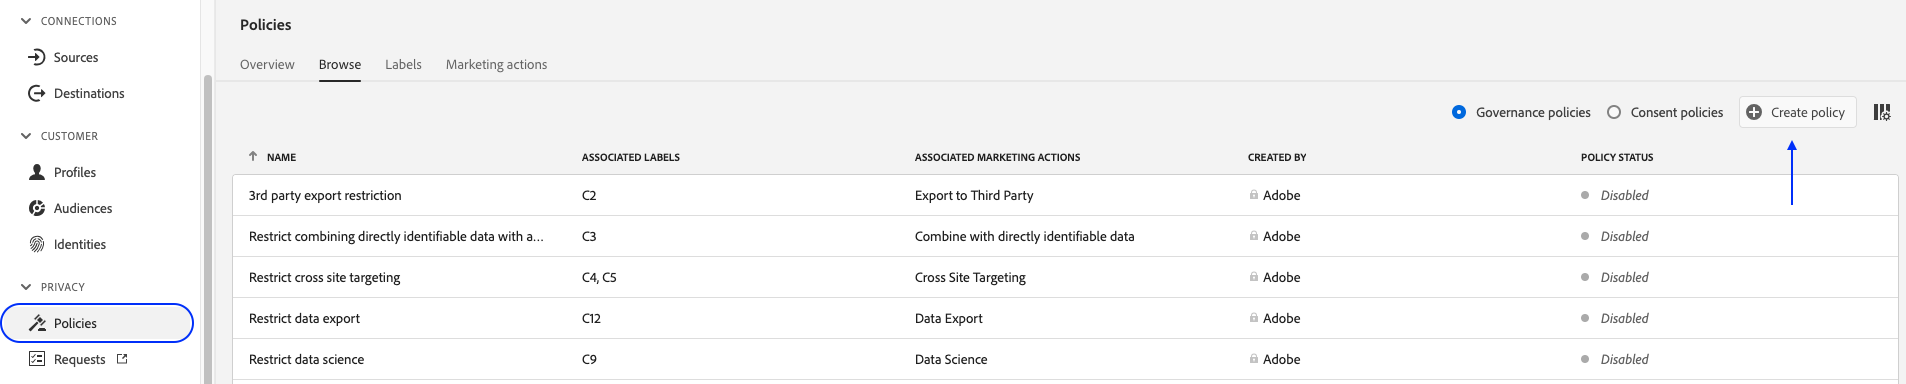Open Identities in the sidebar

[80, 244]
